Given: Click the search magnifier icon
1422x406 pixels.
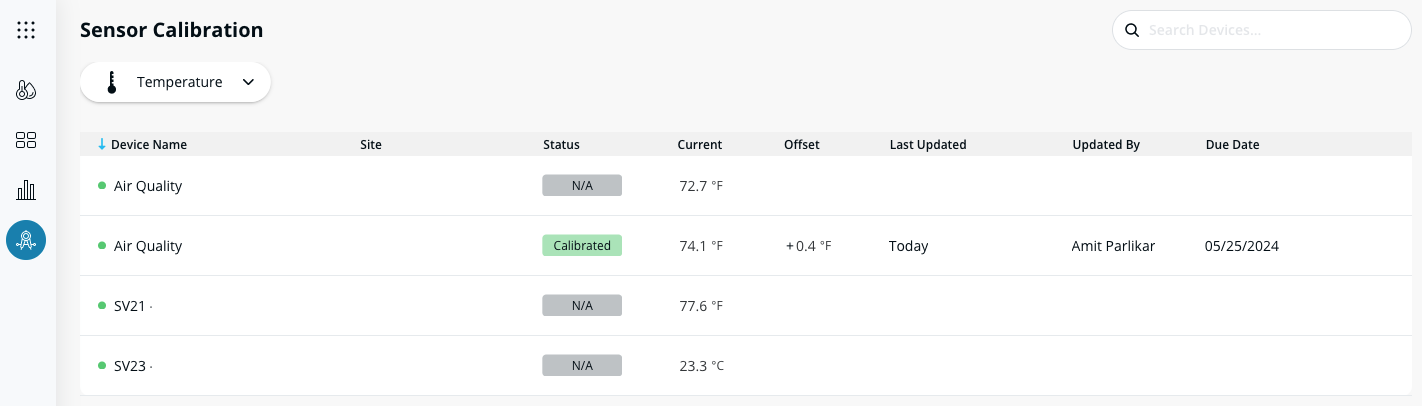Looking at the screenshot, I should point(1132,30).
